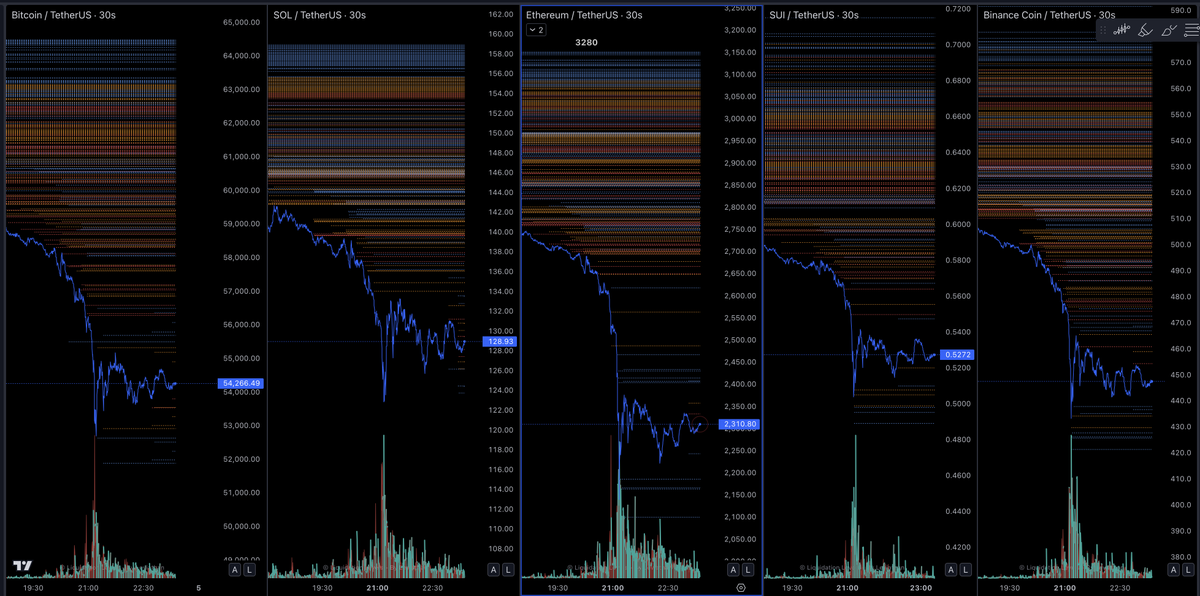
Task: Toggle auto scale on Bitcoin chart
Action: coord(235,569)
